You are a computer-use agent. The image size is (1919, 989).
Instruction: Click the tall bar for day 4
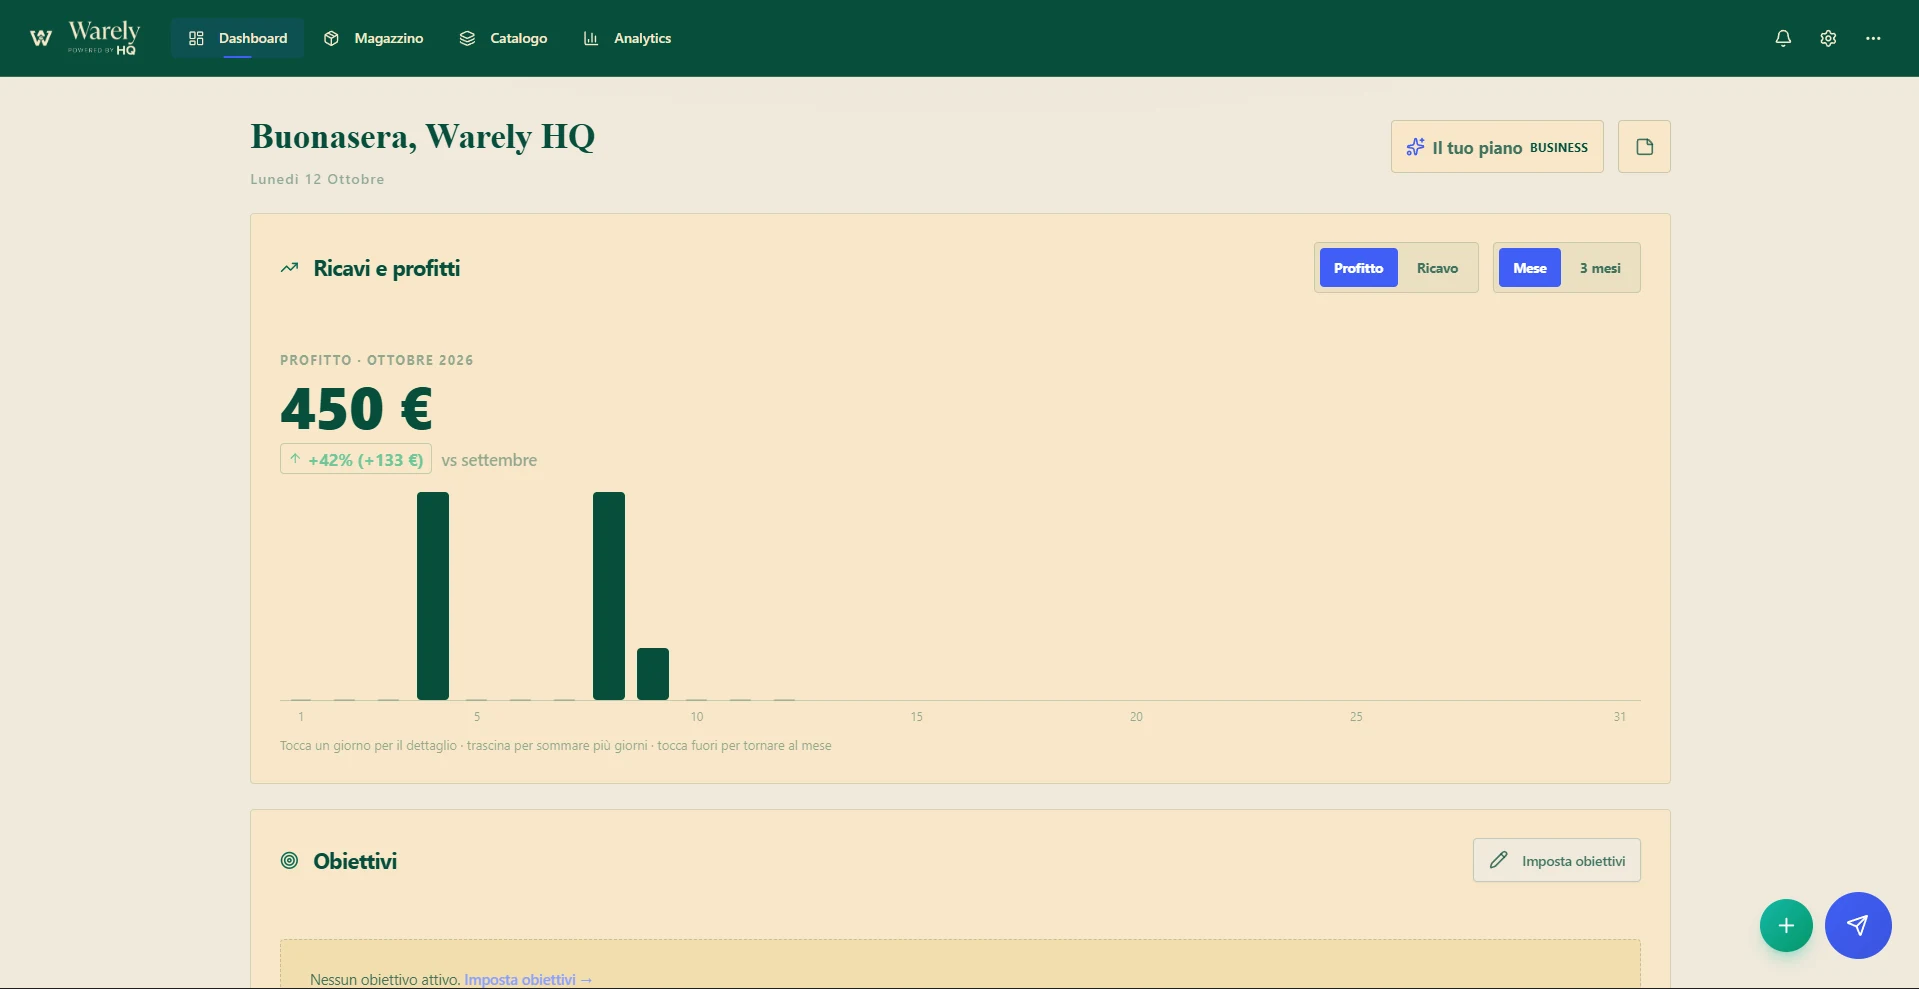click(x=433, y=596)
